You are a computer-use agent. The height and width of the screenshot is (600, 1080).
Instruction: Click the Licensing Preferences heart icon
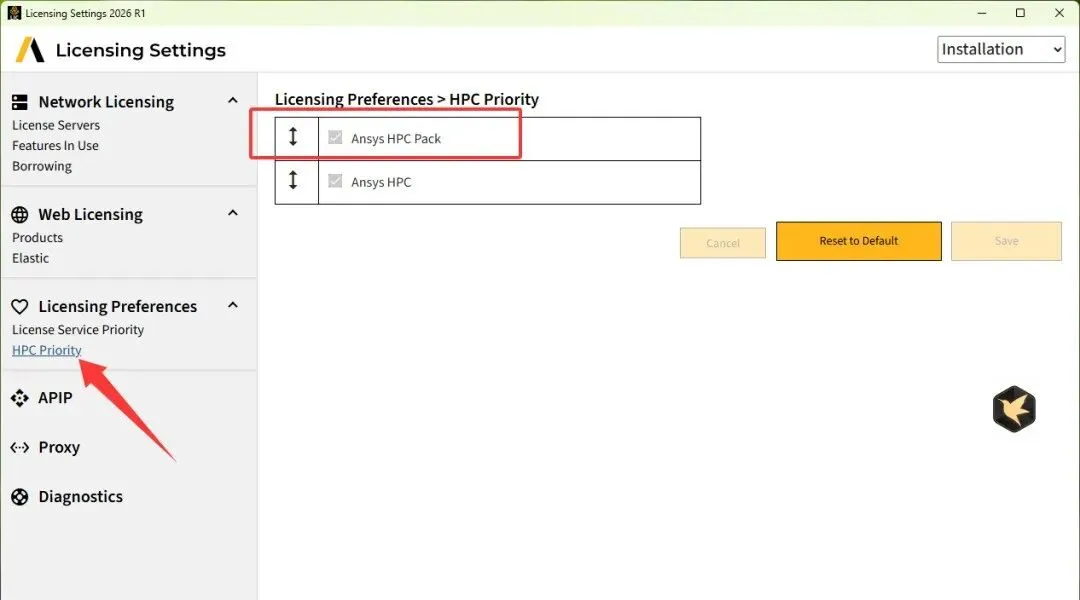(x=20, y=307)
